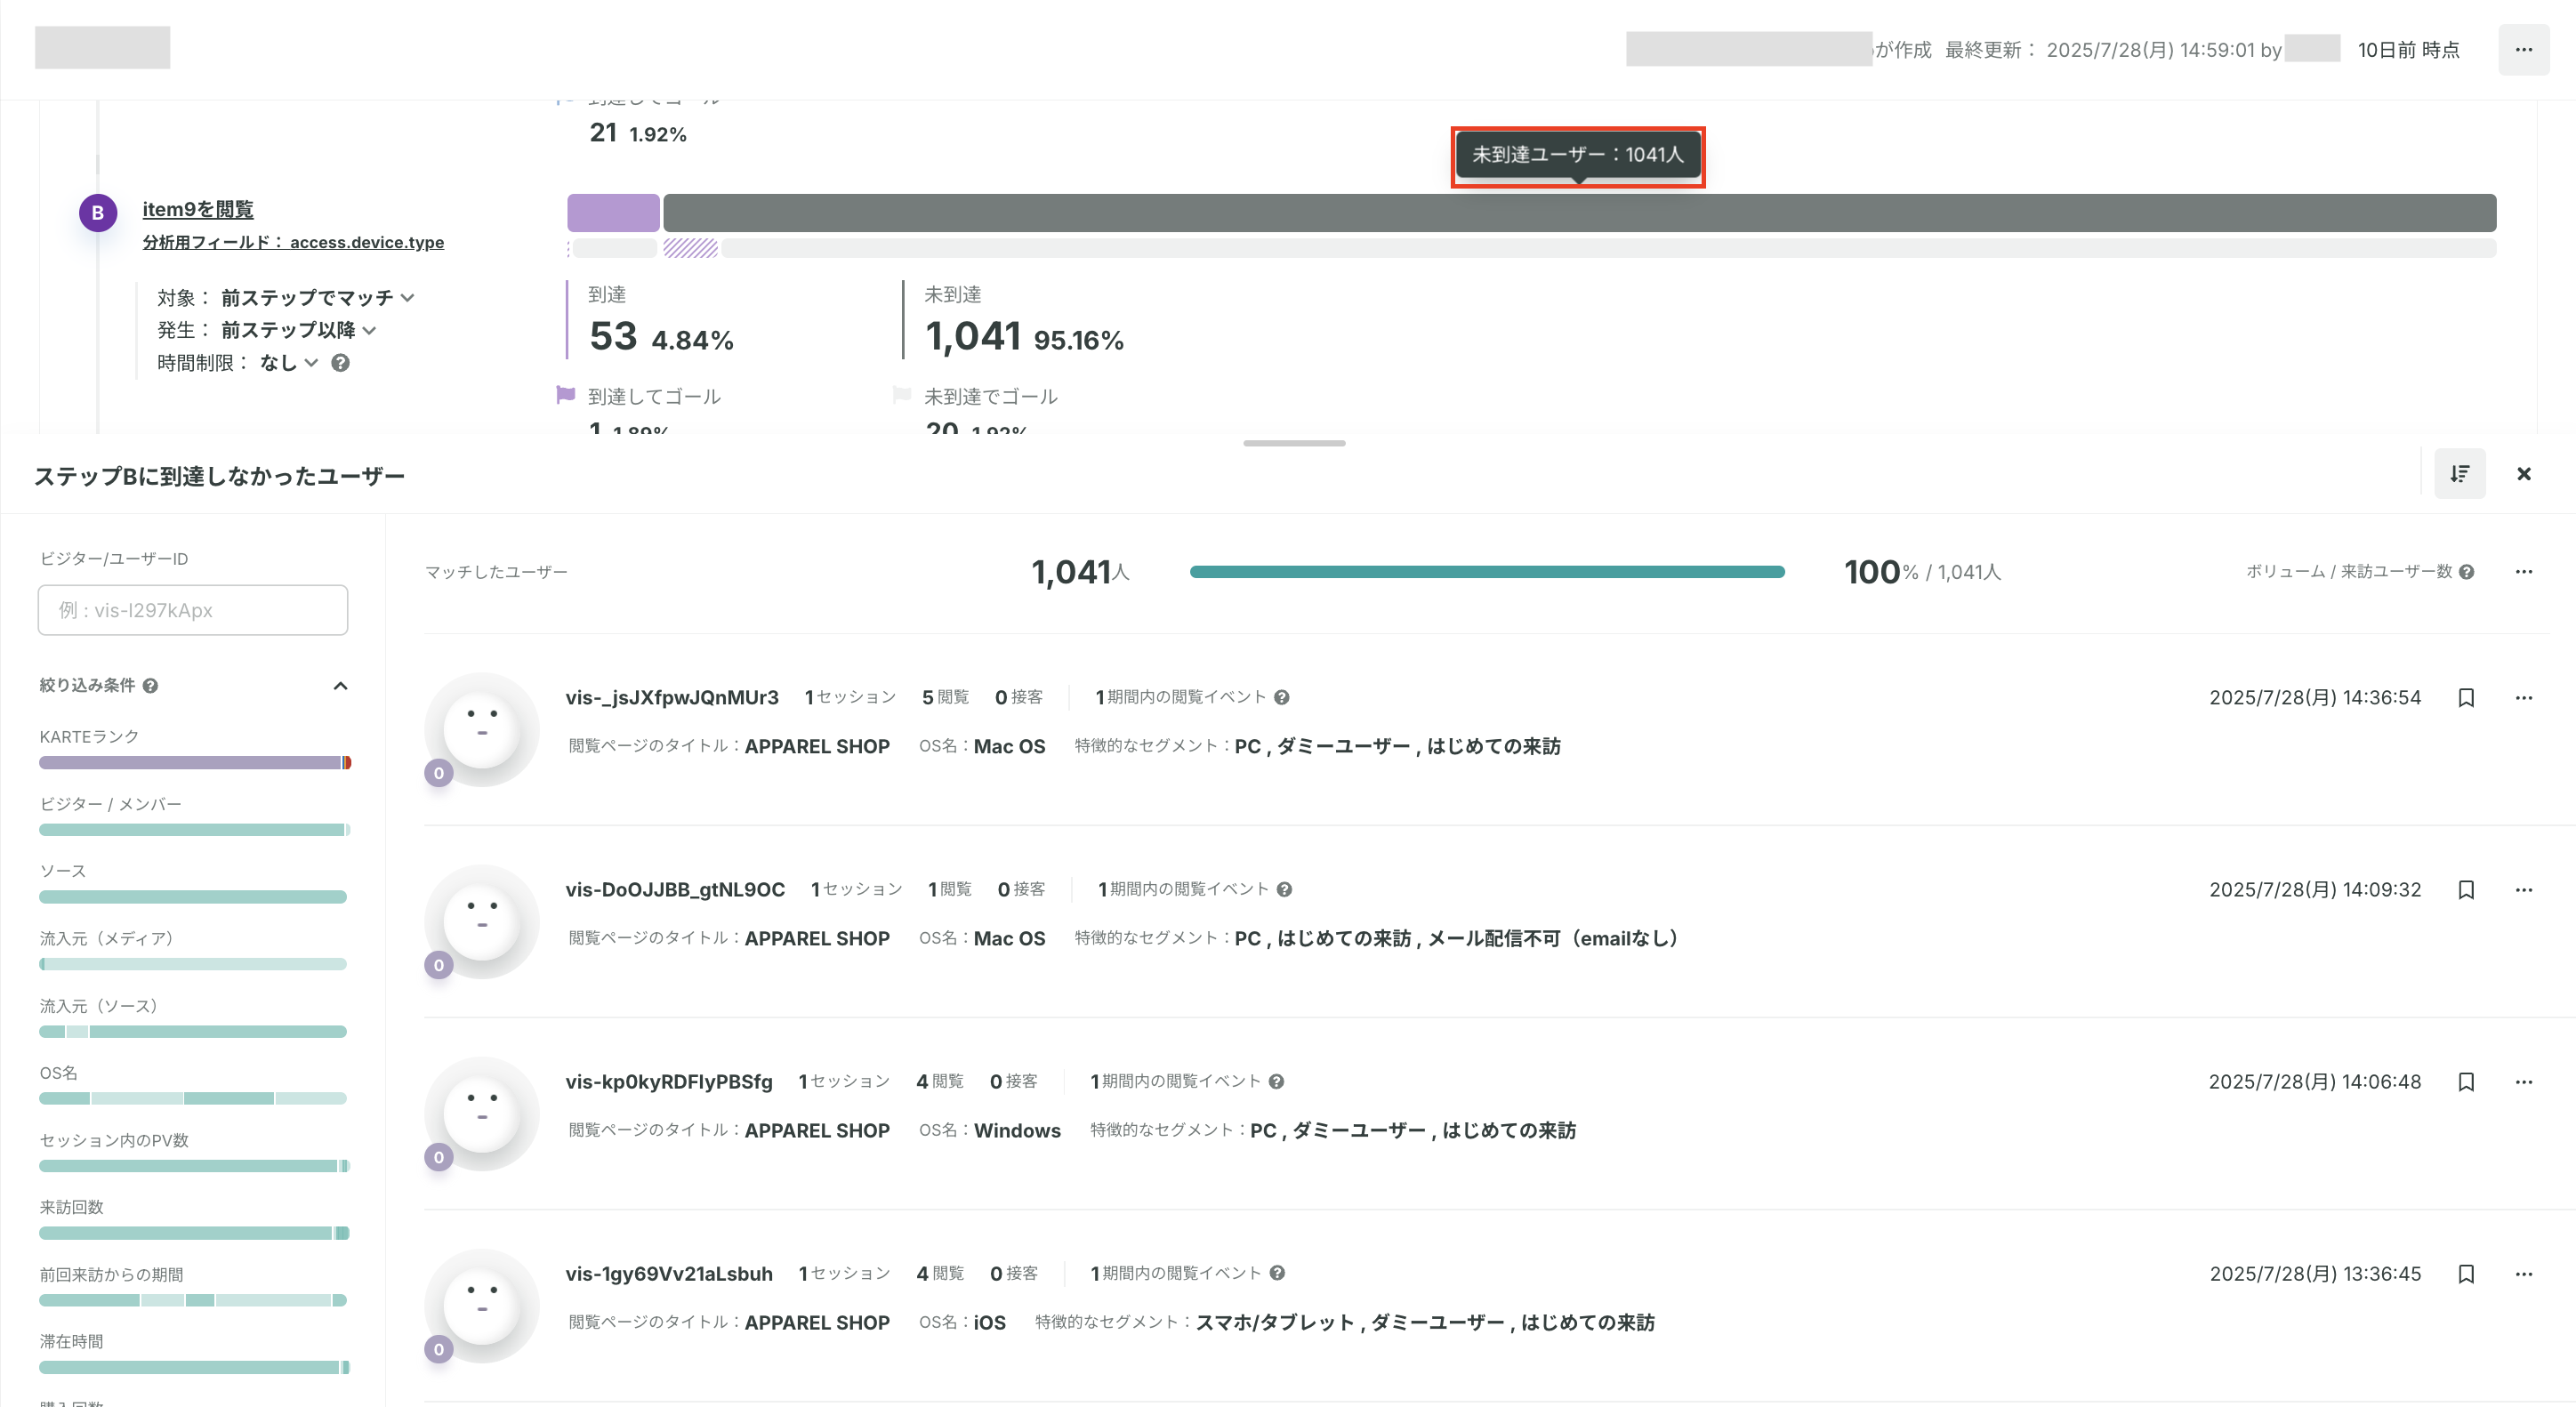Viewport: 2576px width, 1407px height.
Task: Grab the panel resize handle above the user list
Action: [x=1294, y=443]
